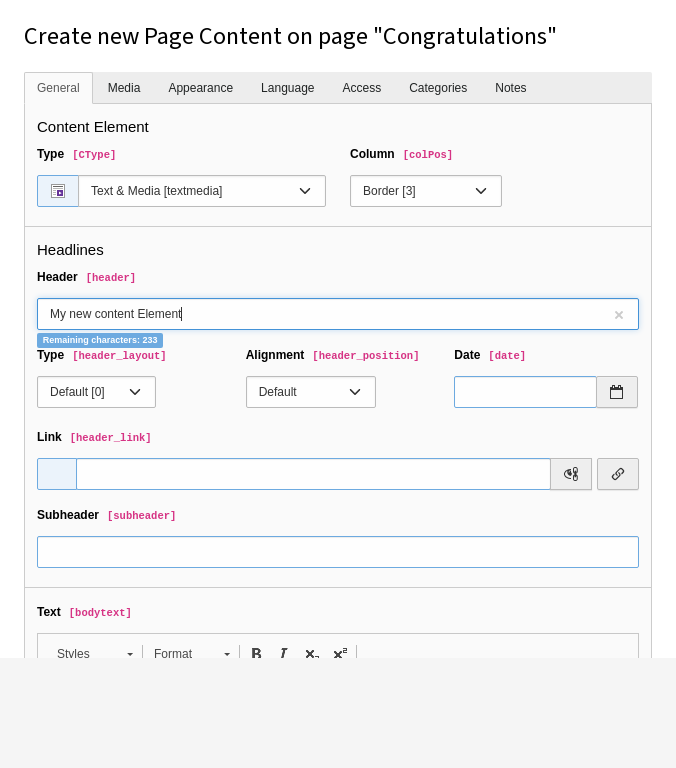The width and height of the screenshot is (676, 768).
Task: Click the [bodytext] field name label
Action: pos(100,613)
